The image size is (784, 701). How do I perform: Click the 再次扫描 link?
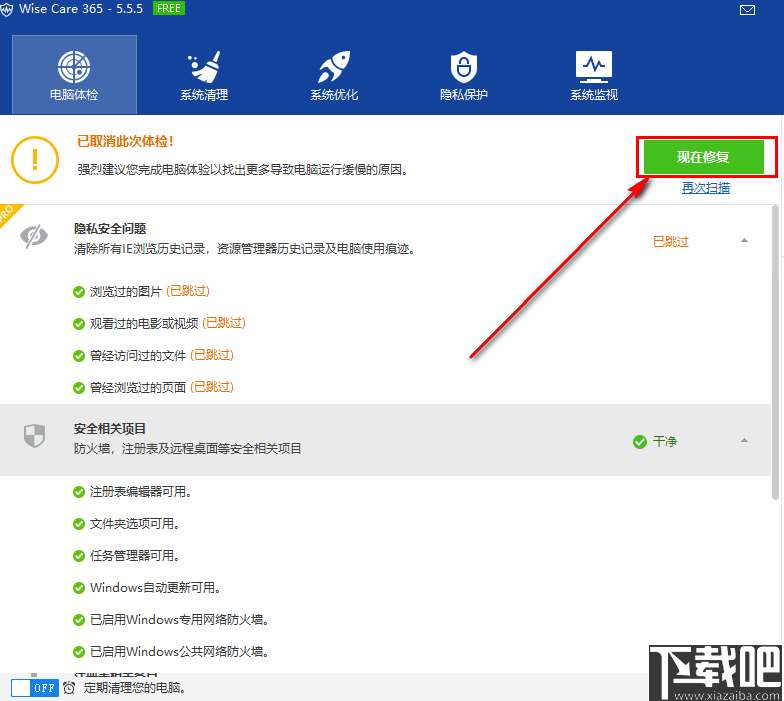pyautogui.click(x=706, y=188)
